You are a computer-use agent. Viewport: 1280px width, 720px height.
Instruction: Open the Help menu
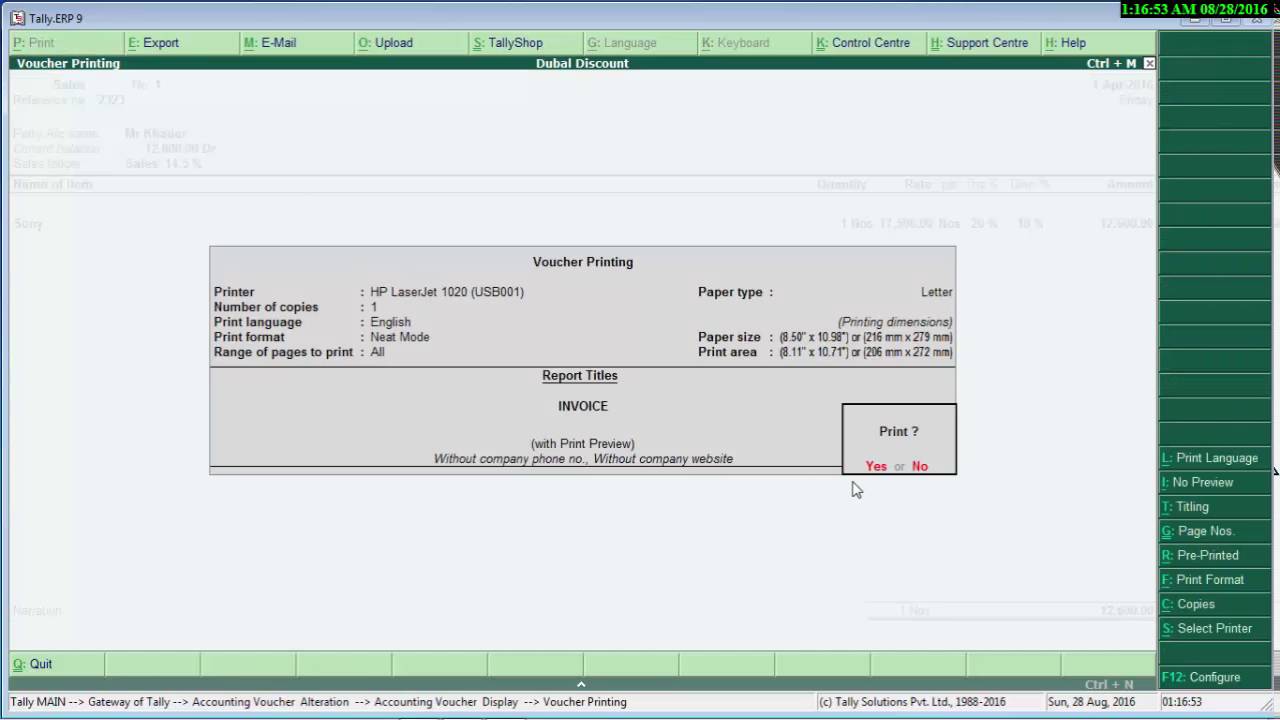(1098, 43)
